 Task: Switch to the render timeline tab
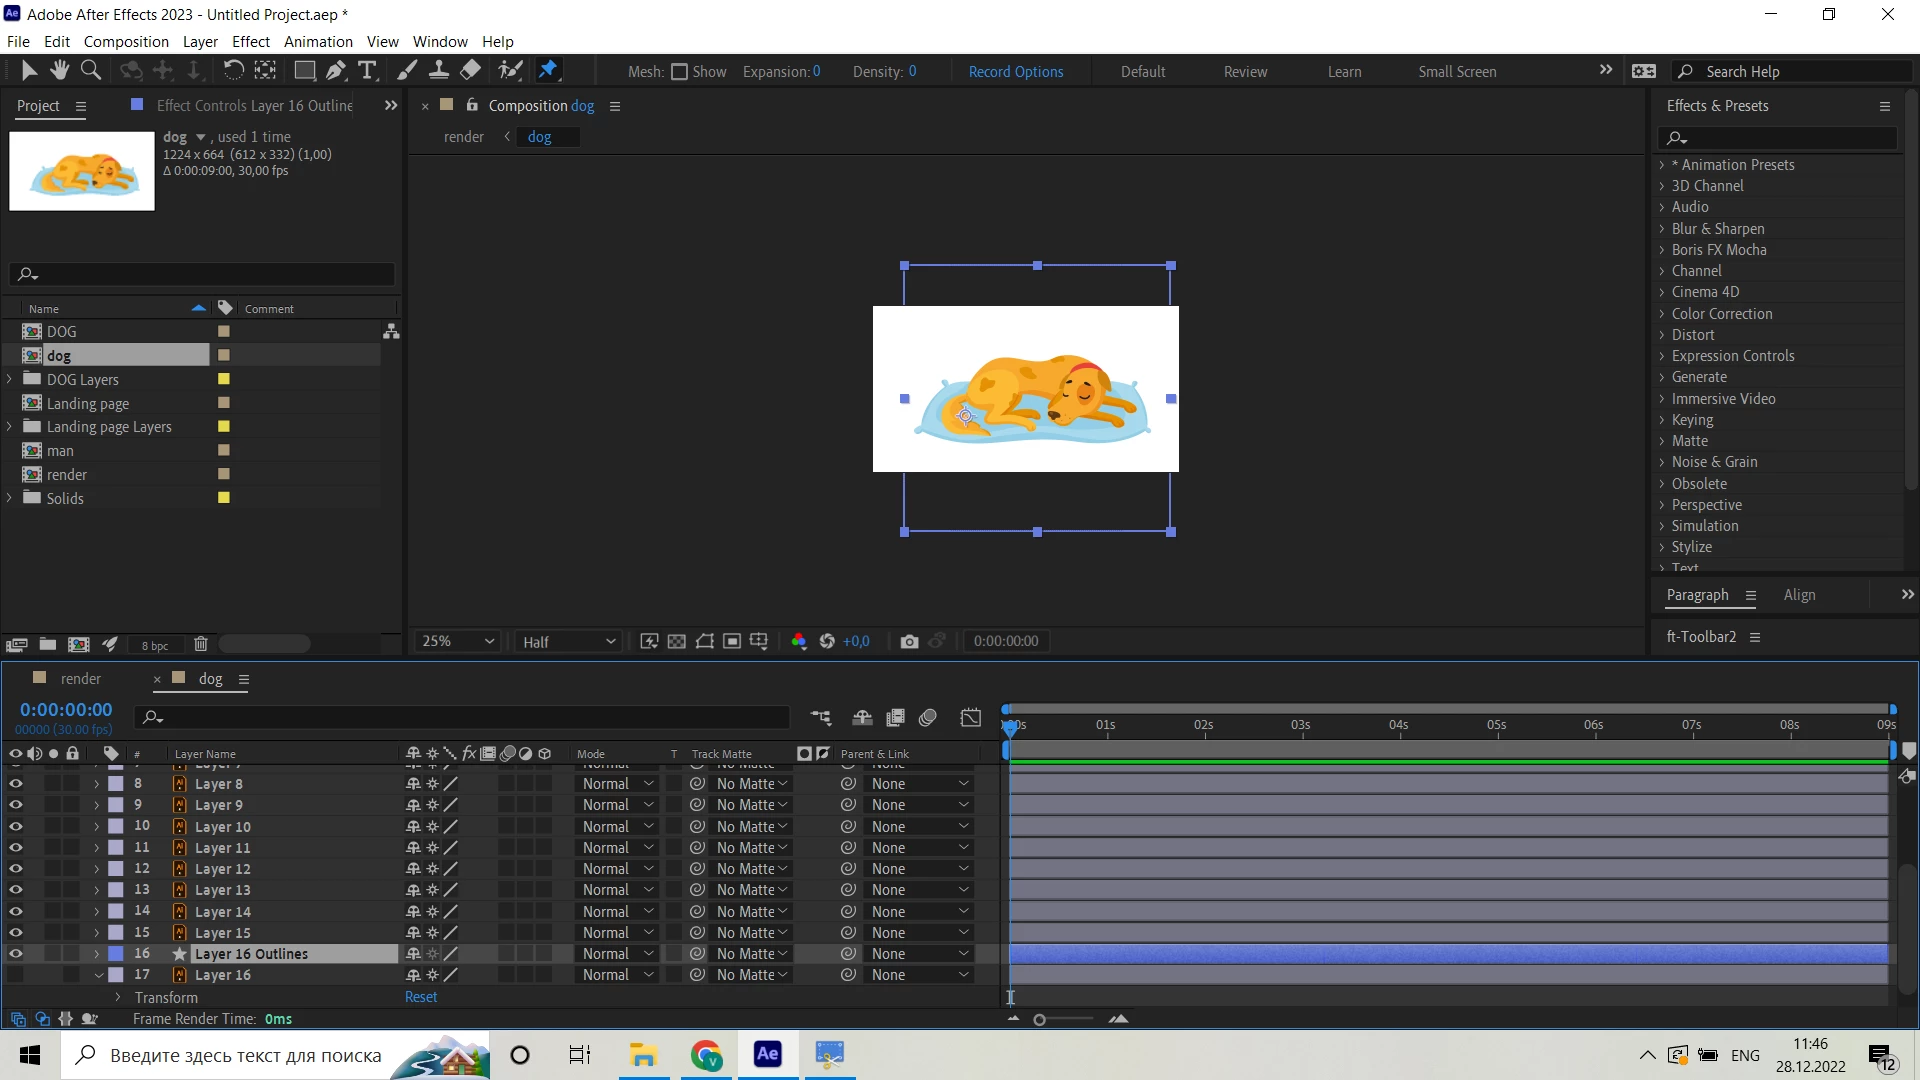[80, 679]
